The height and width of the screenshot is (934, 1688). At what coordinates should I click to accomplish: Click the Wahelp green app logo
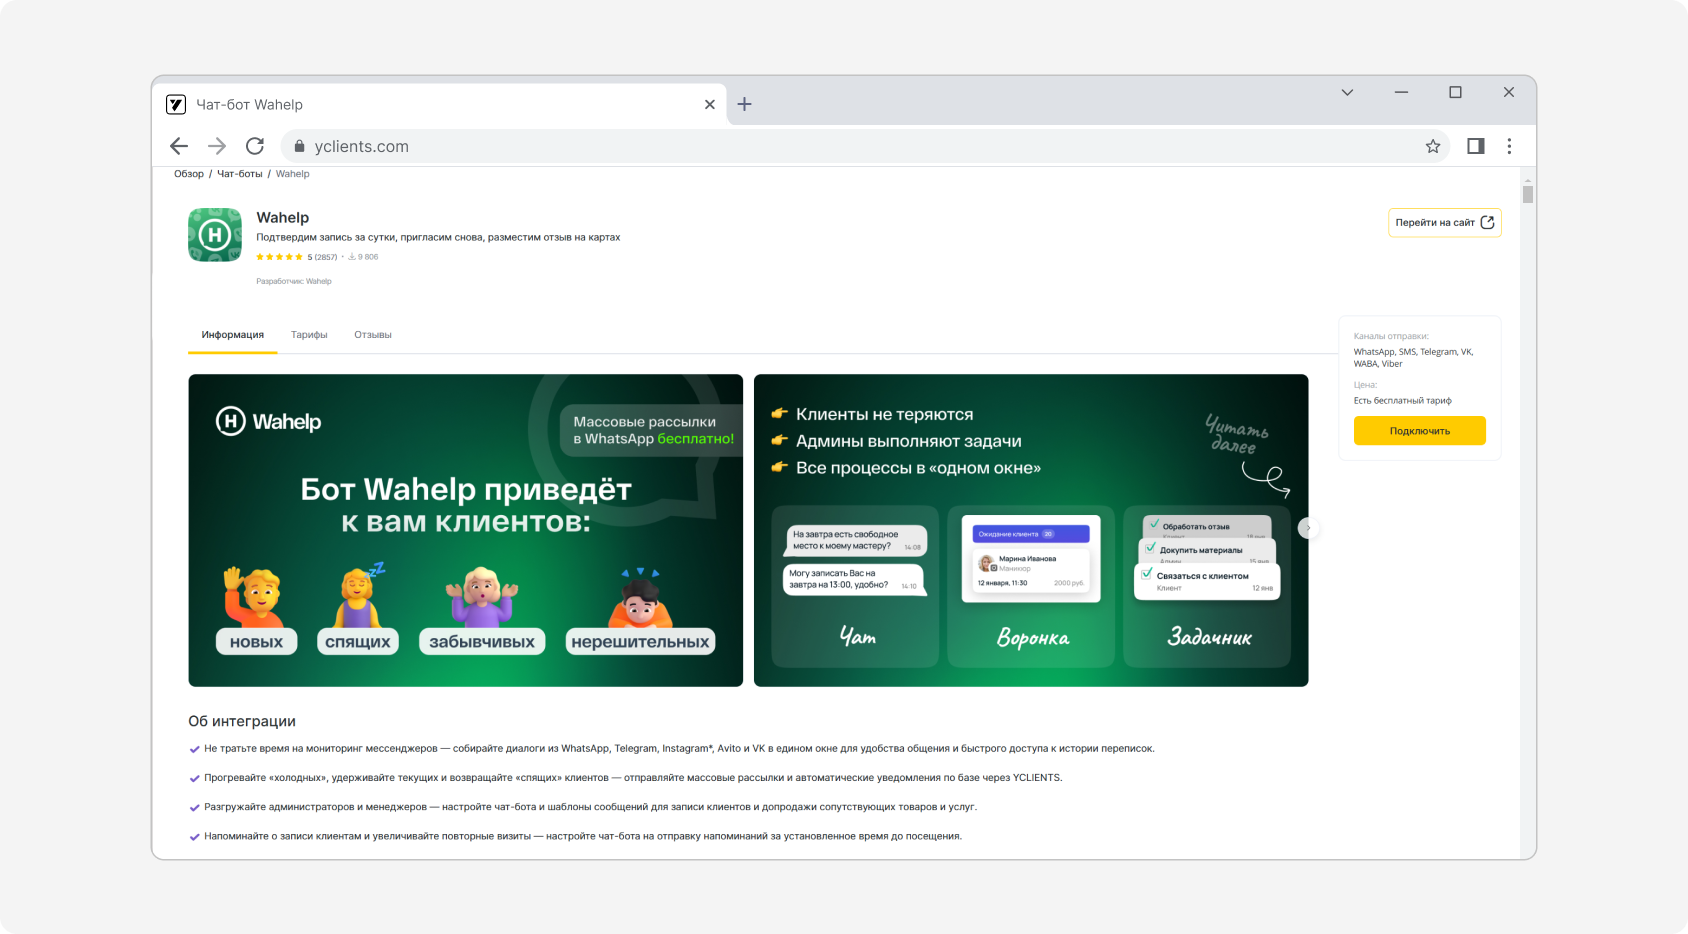(215, 235)
